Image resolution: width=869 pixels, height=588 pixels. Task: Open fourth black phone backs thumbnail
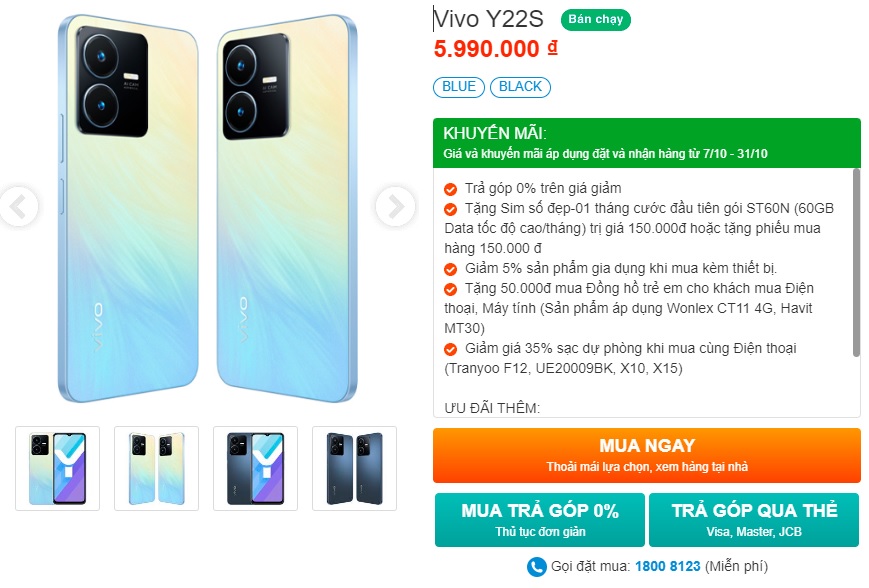tap(354, 468)
